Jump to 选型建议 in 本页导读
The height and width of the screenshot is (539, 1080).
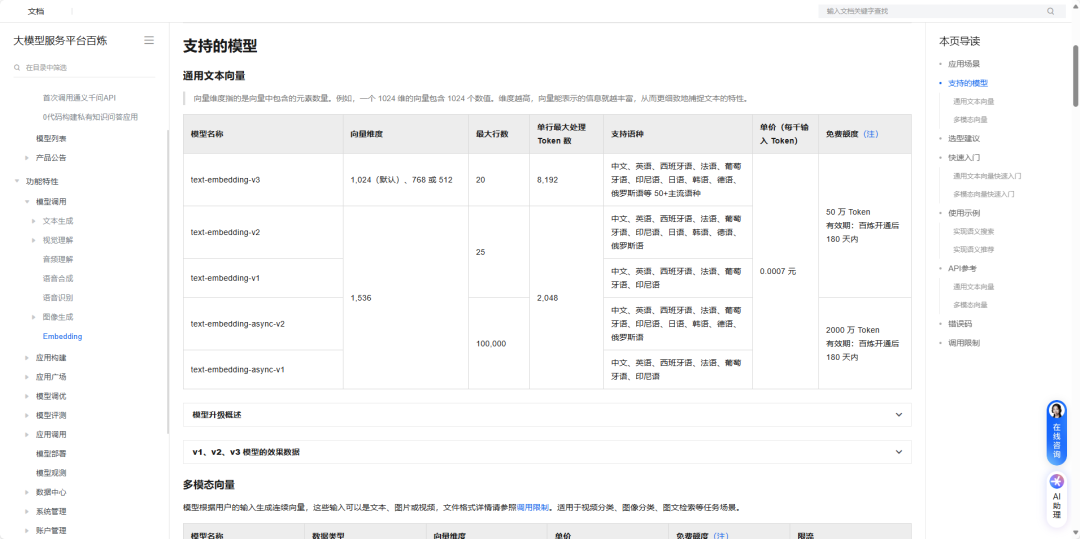pyautogui.click(x=963, y=138)
